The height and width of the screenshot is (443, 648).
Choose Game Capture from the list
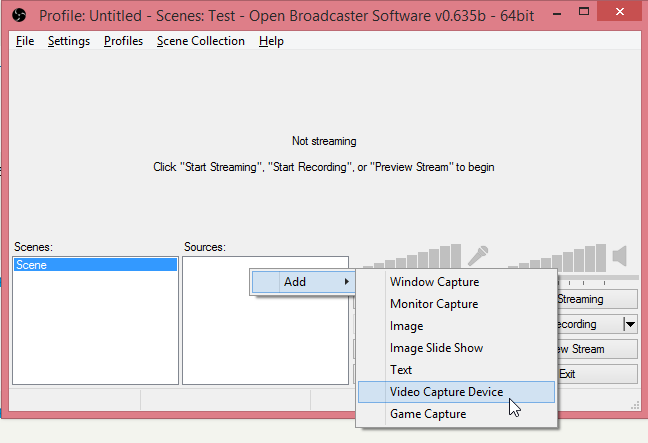[x=428, y=414]
